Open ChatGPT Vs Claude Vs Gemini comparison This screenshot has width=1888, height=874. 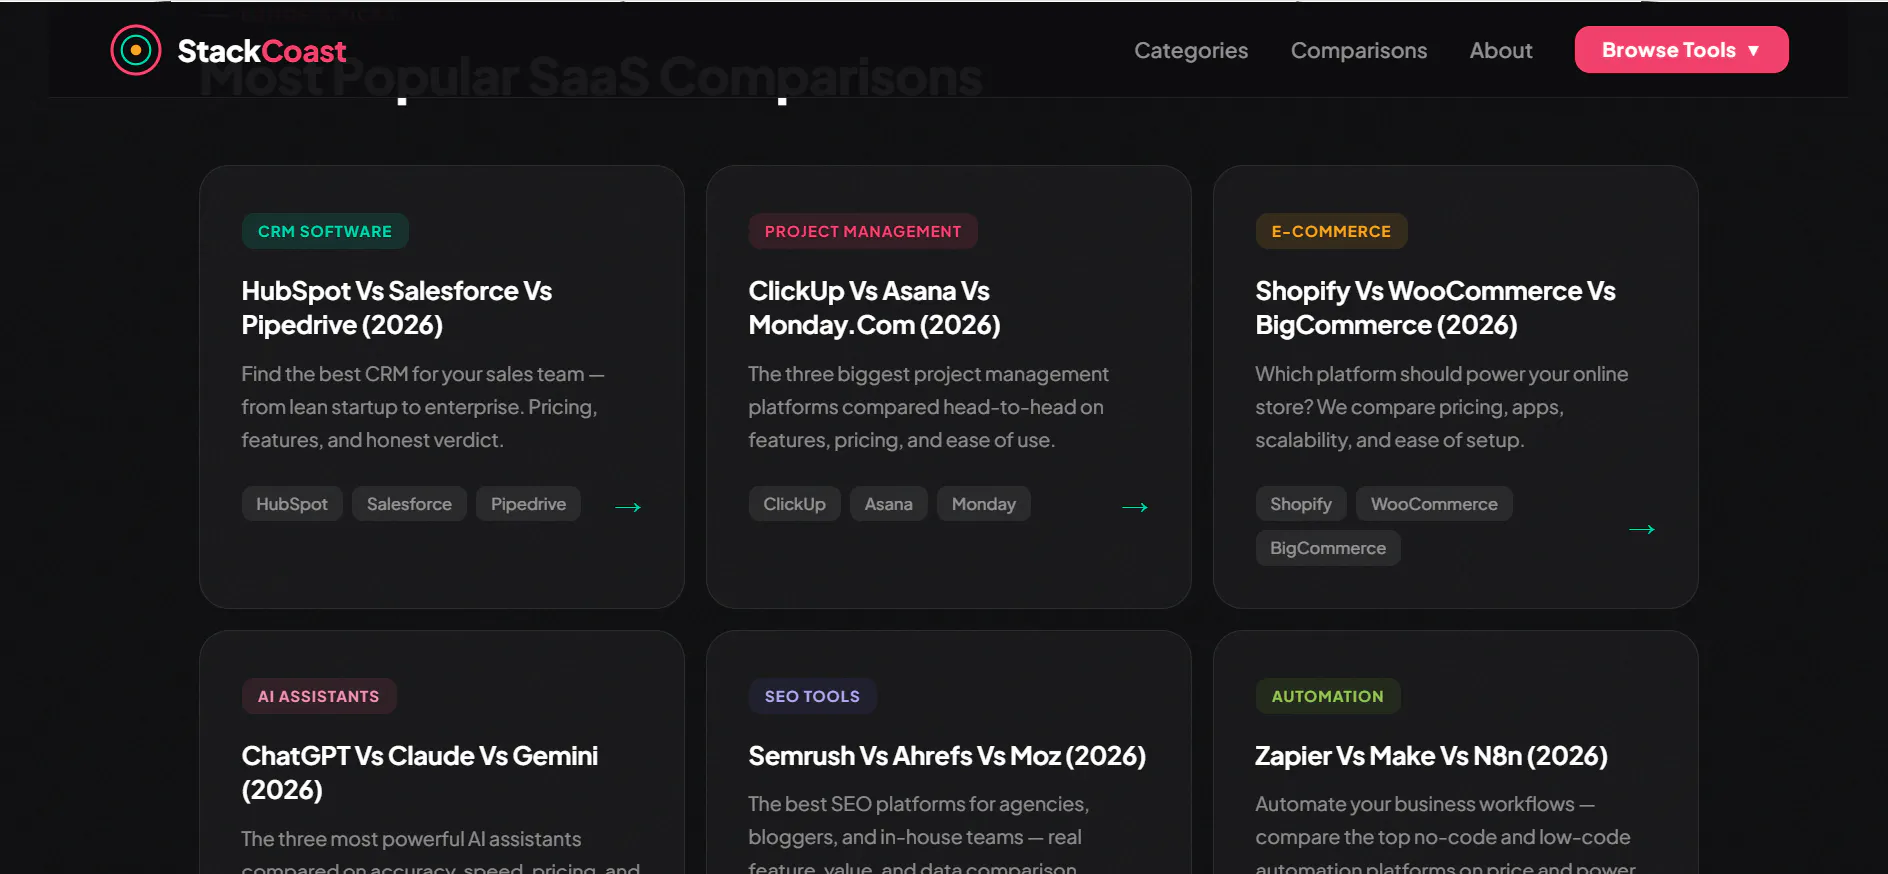[x=420, y=773]
